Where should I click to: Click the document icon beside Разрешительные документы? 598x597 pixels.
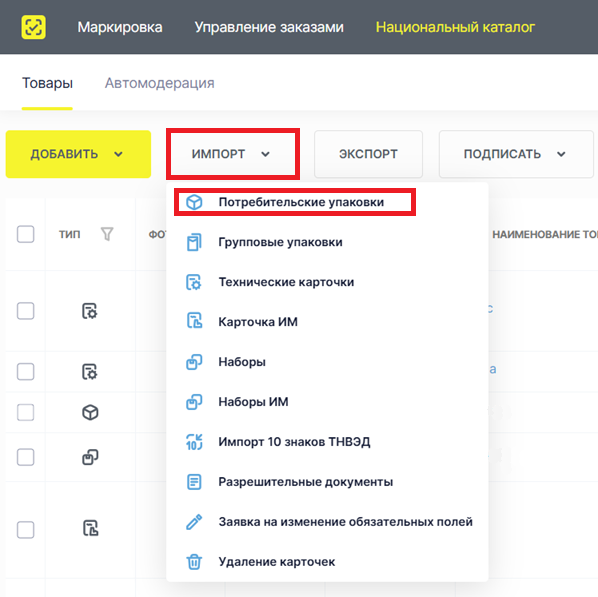[x=194, y=482]
